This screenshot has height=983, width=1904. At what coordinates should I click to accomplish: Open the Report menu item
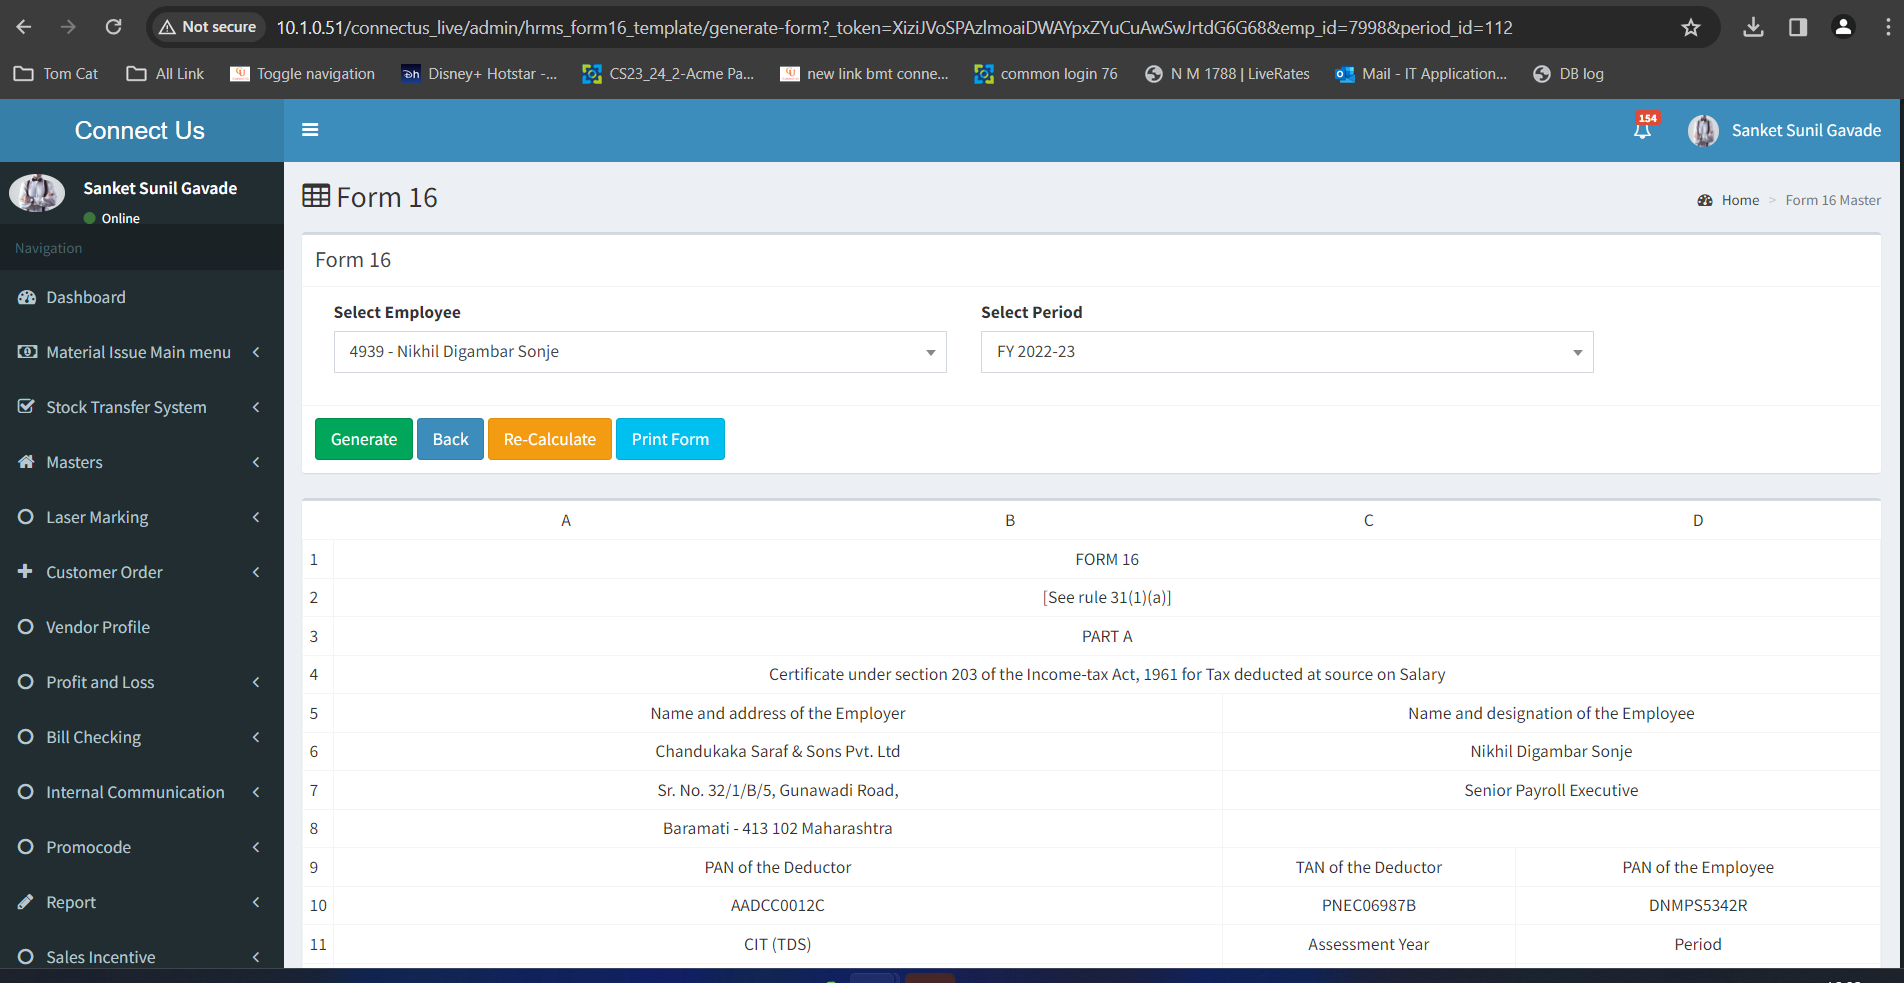pyautogui.click(x=142, y=902)
